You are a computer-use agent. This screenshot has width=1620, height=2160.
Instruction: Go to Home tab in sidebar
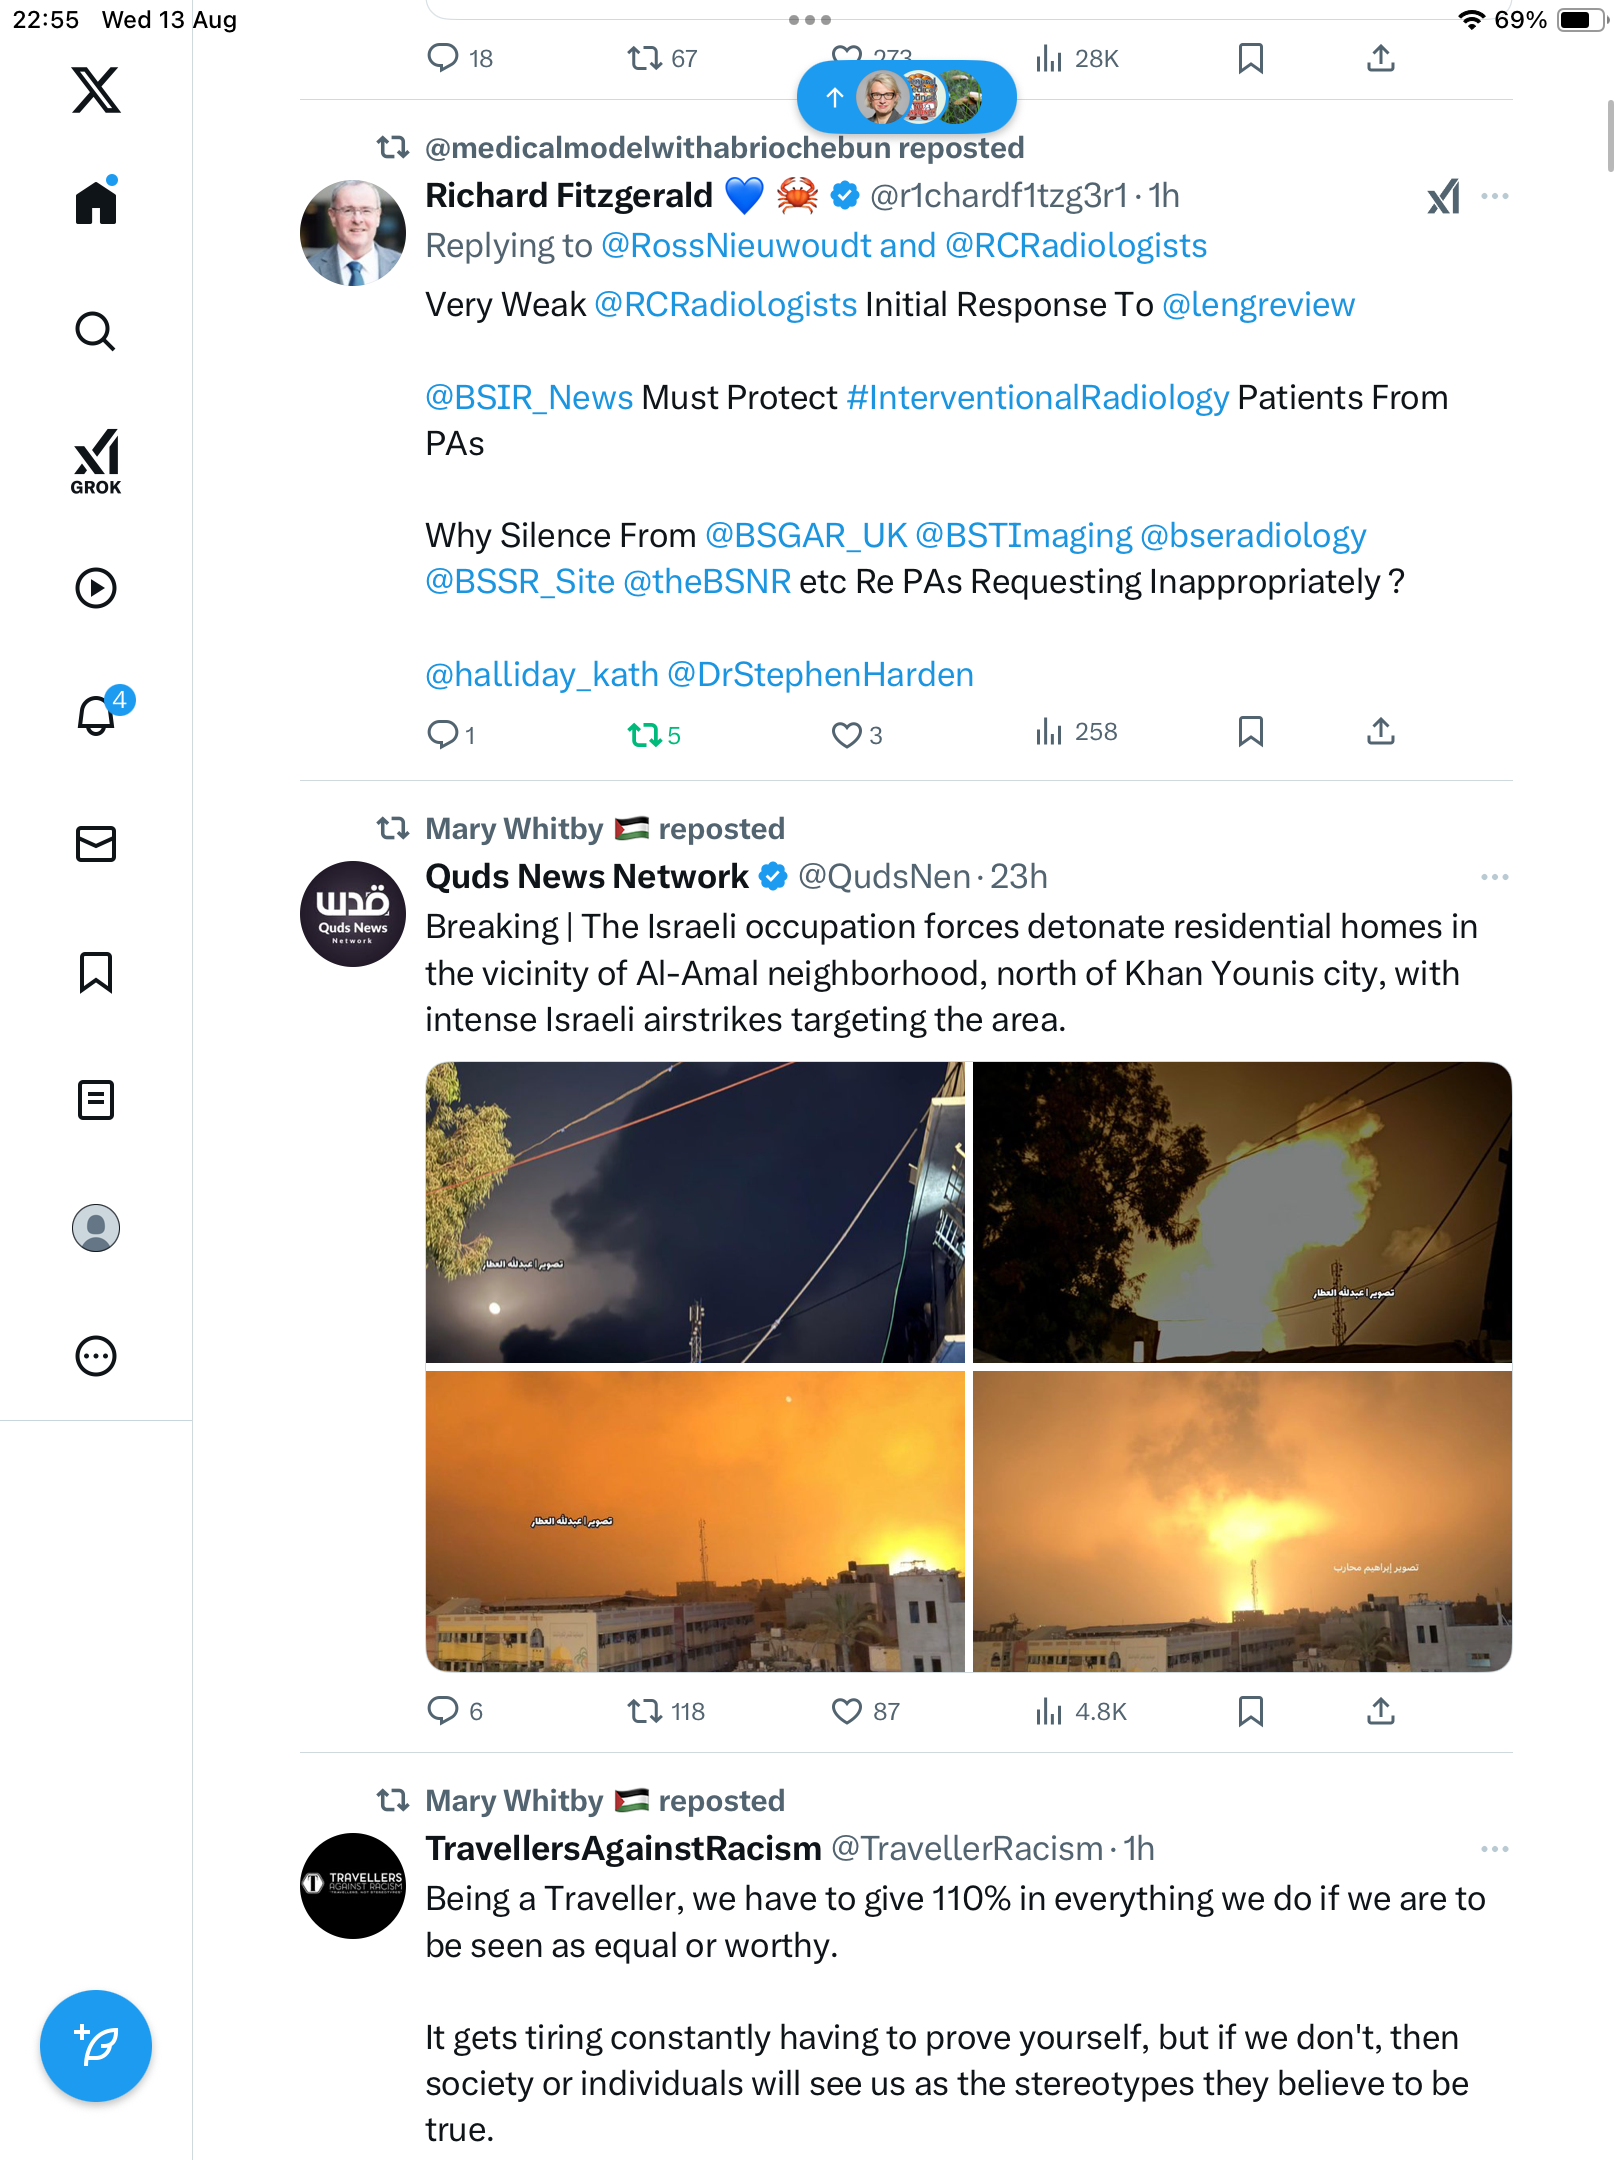tap(96, 202)
